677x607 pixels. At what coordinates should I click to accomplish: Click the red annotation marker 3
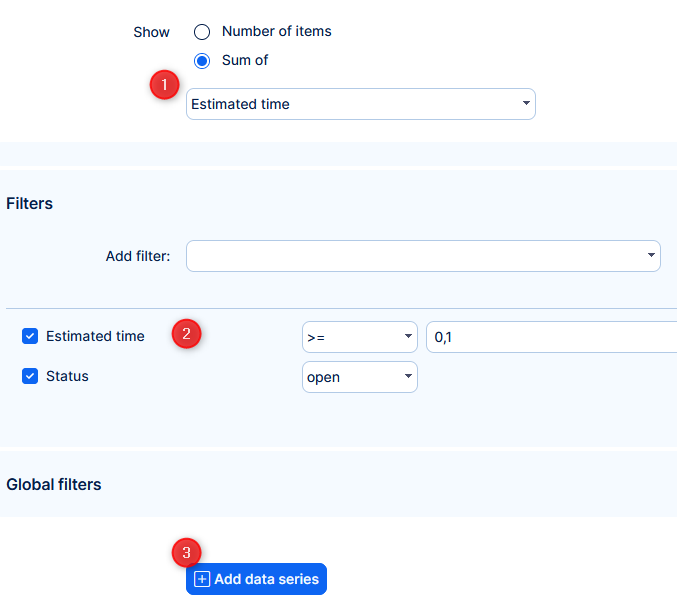pyautogui.click(x=187, y=553)
